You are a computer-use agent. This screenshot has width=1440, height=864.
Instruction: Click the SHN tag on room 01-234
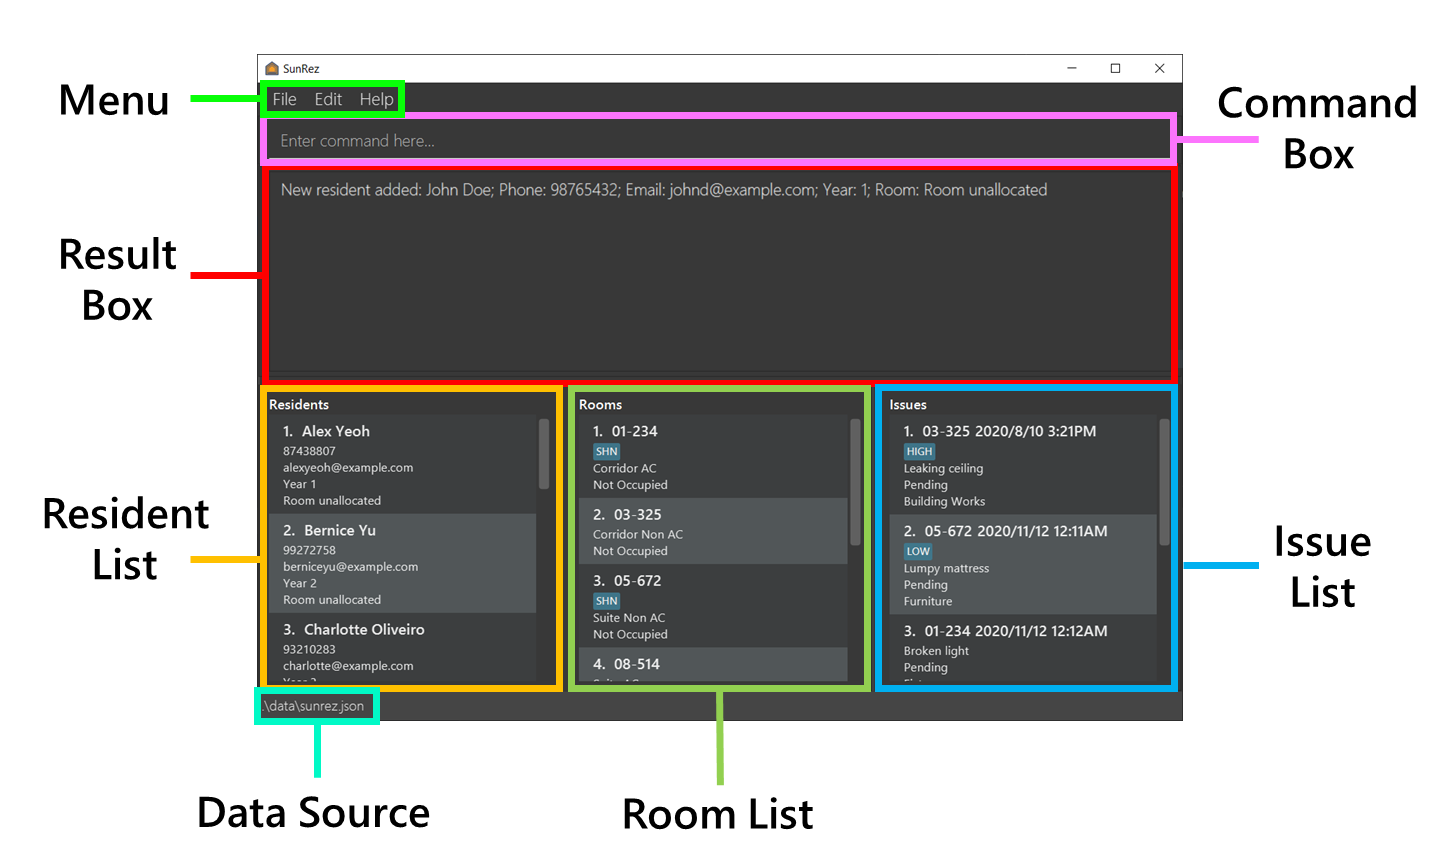pyautogui.click(x=607, y=452)
